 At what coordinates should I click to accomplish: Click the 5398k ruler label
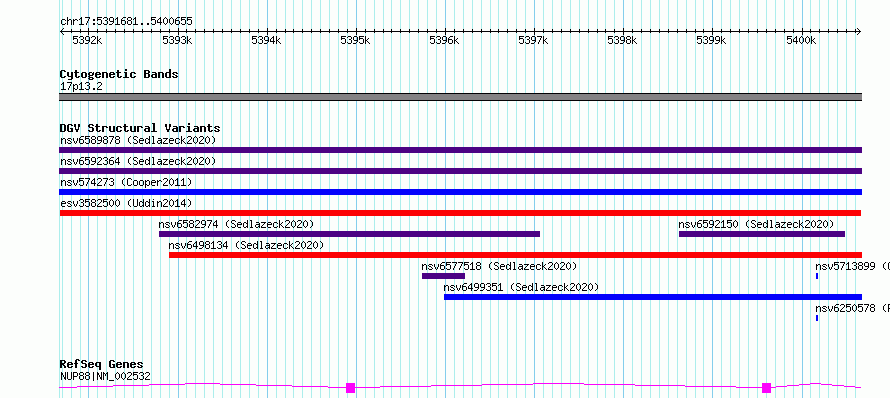tap(623, 40)
